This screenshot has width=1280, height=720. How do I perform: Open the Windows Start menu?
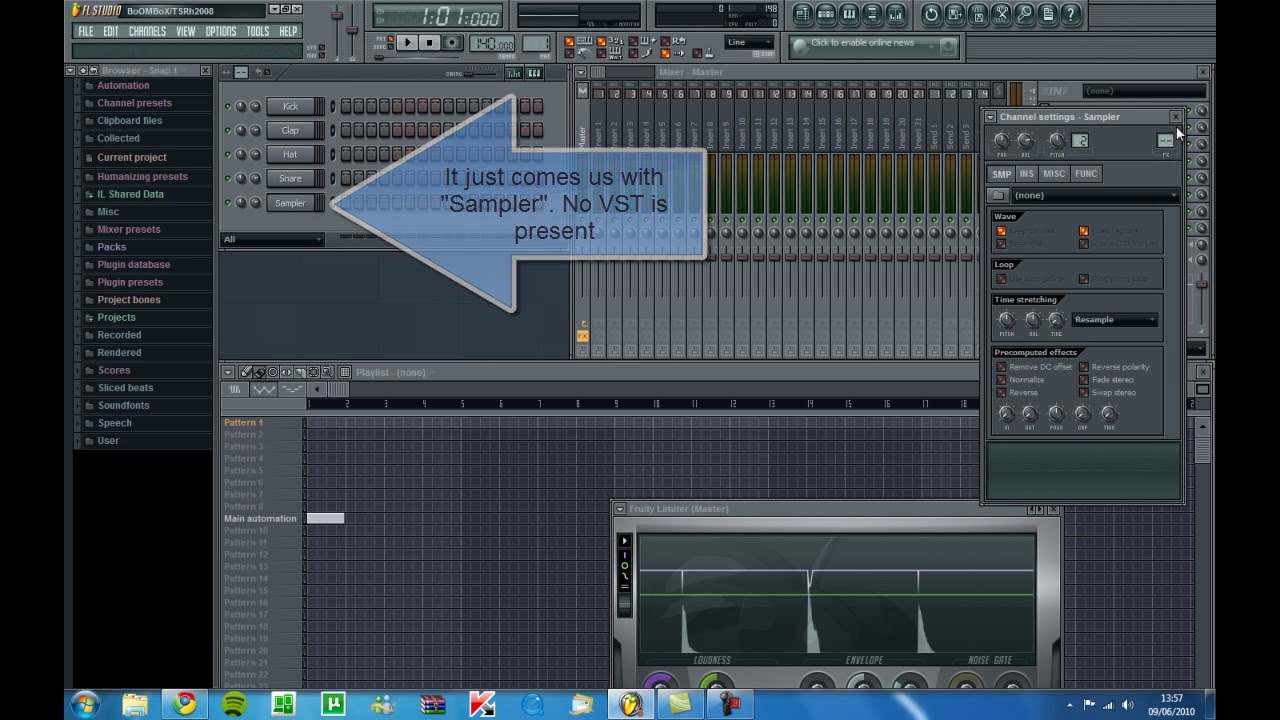click(85, 704)
